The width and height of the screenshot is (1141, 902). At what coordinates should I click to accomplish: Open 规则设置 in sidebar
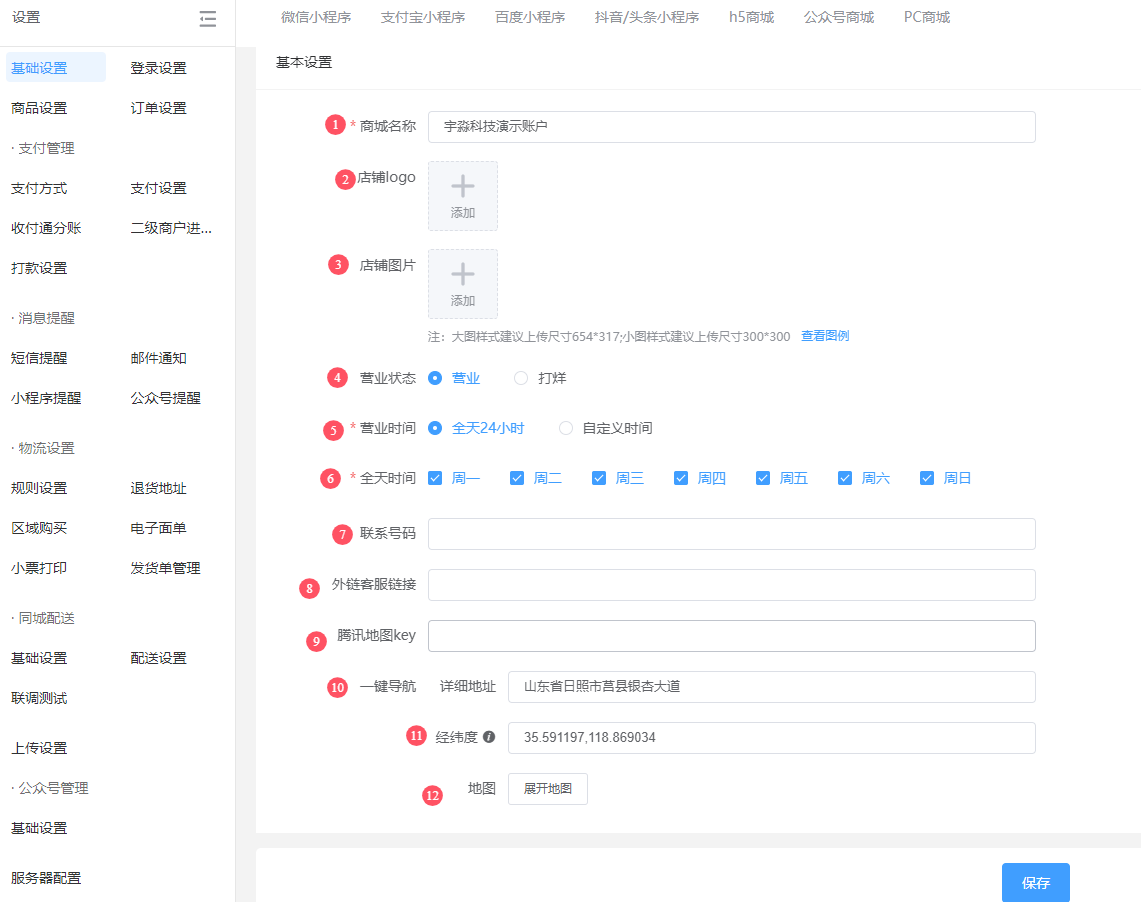click(x=39, y=488)
